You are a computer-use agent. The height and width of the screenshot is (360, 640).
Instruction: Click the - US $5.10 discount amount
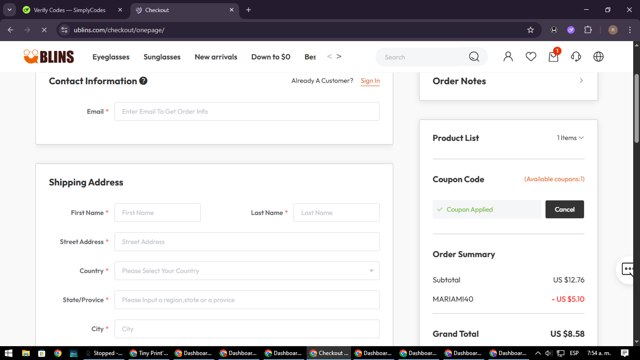coord(568,299)
